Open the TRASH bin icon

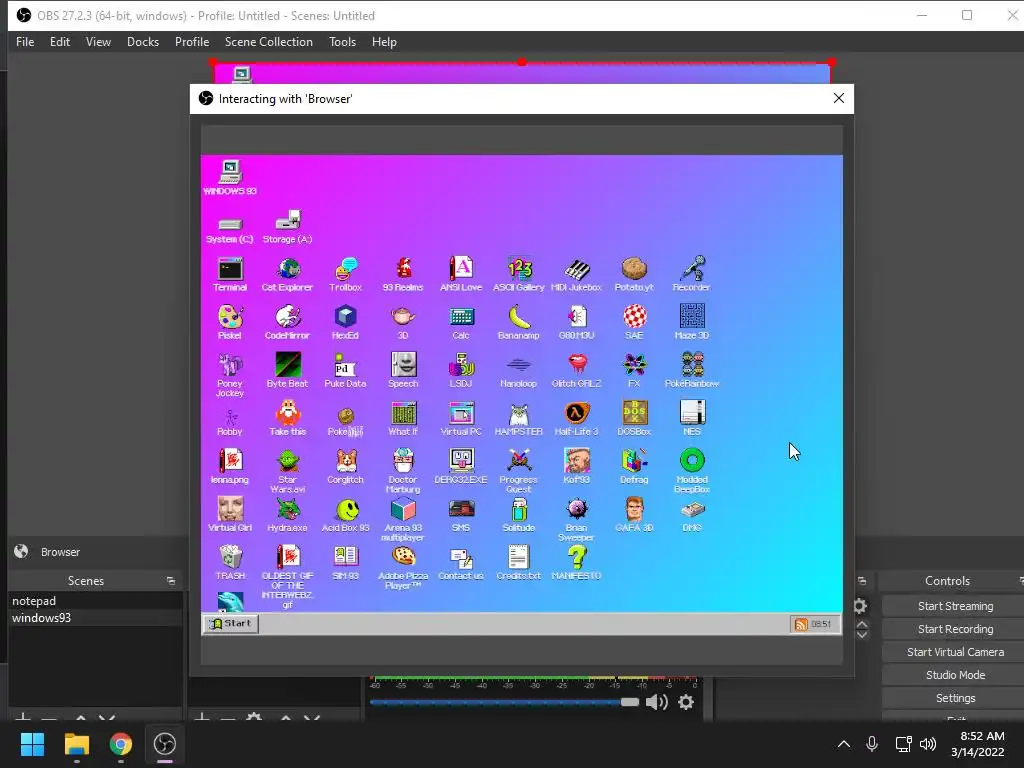230,563
